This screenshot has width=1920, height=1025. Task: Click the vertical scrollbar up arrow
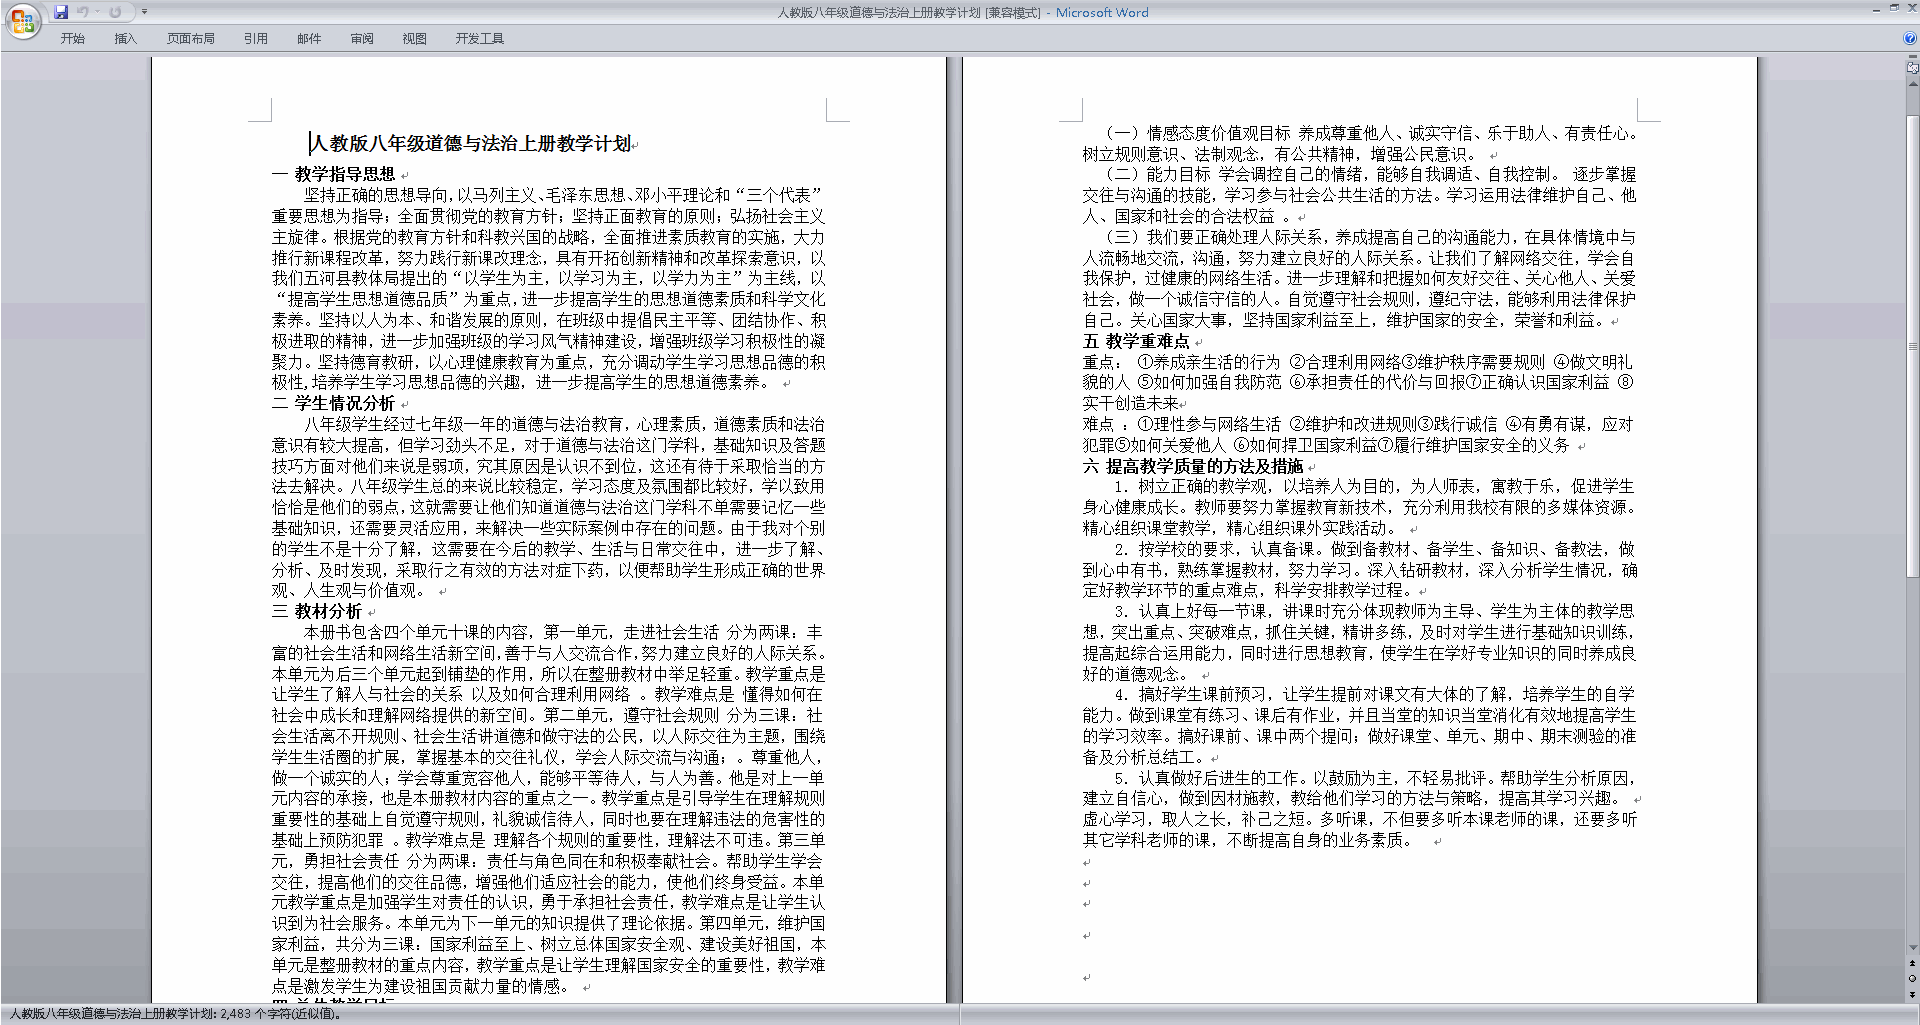point(1912,85)
